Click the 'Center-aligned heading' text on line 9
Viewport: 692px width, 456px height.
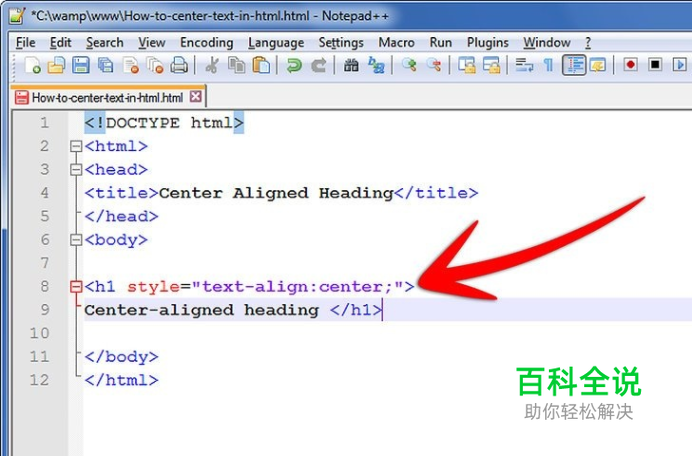click(x=201, y=310)
